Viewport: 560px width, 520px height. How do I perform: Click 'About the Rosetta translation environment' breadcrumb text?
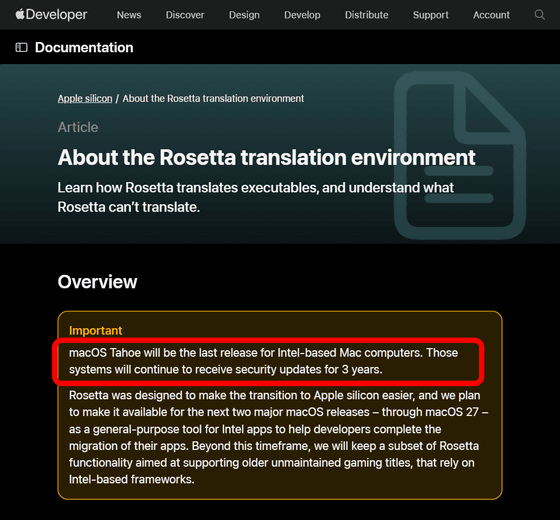click(x=213, y=99)
